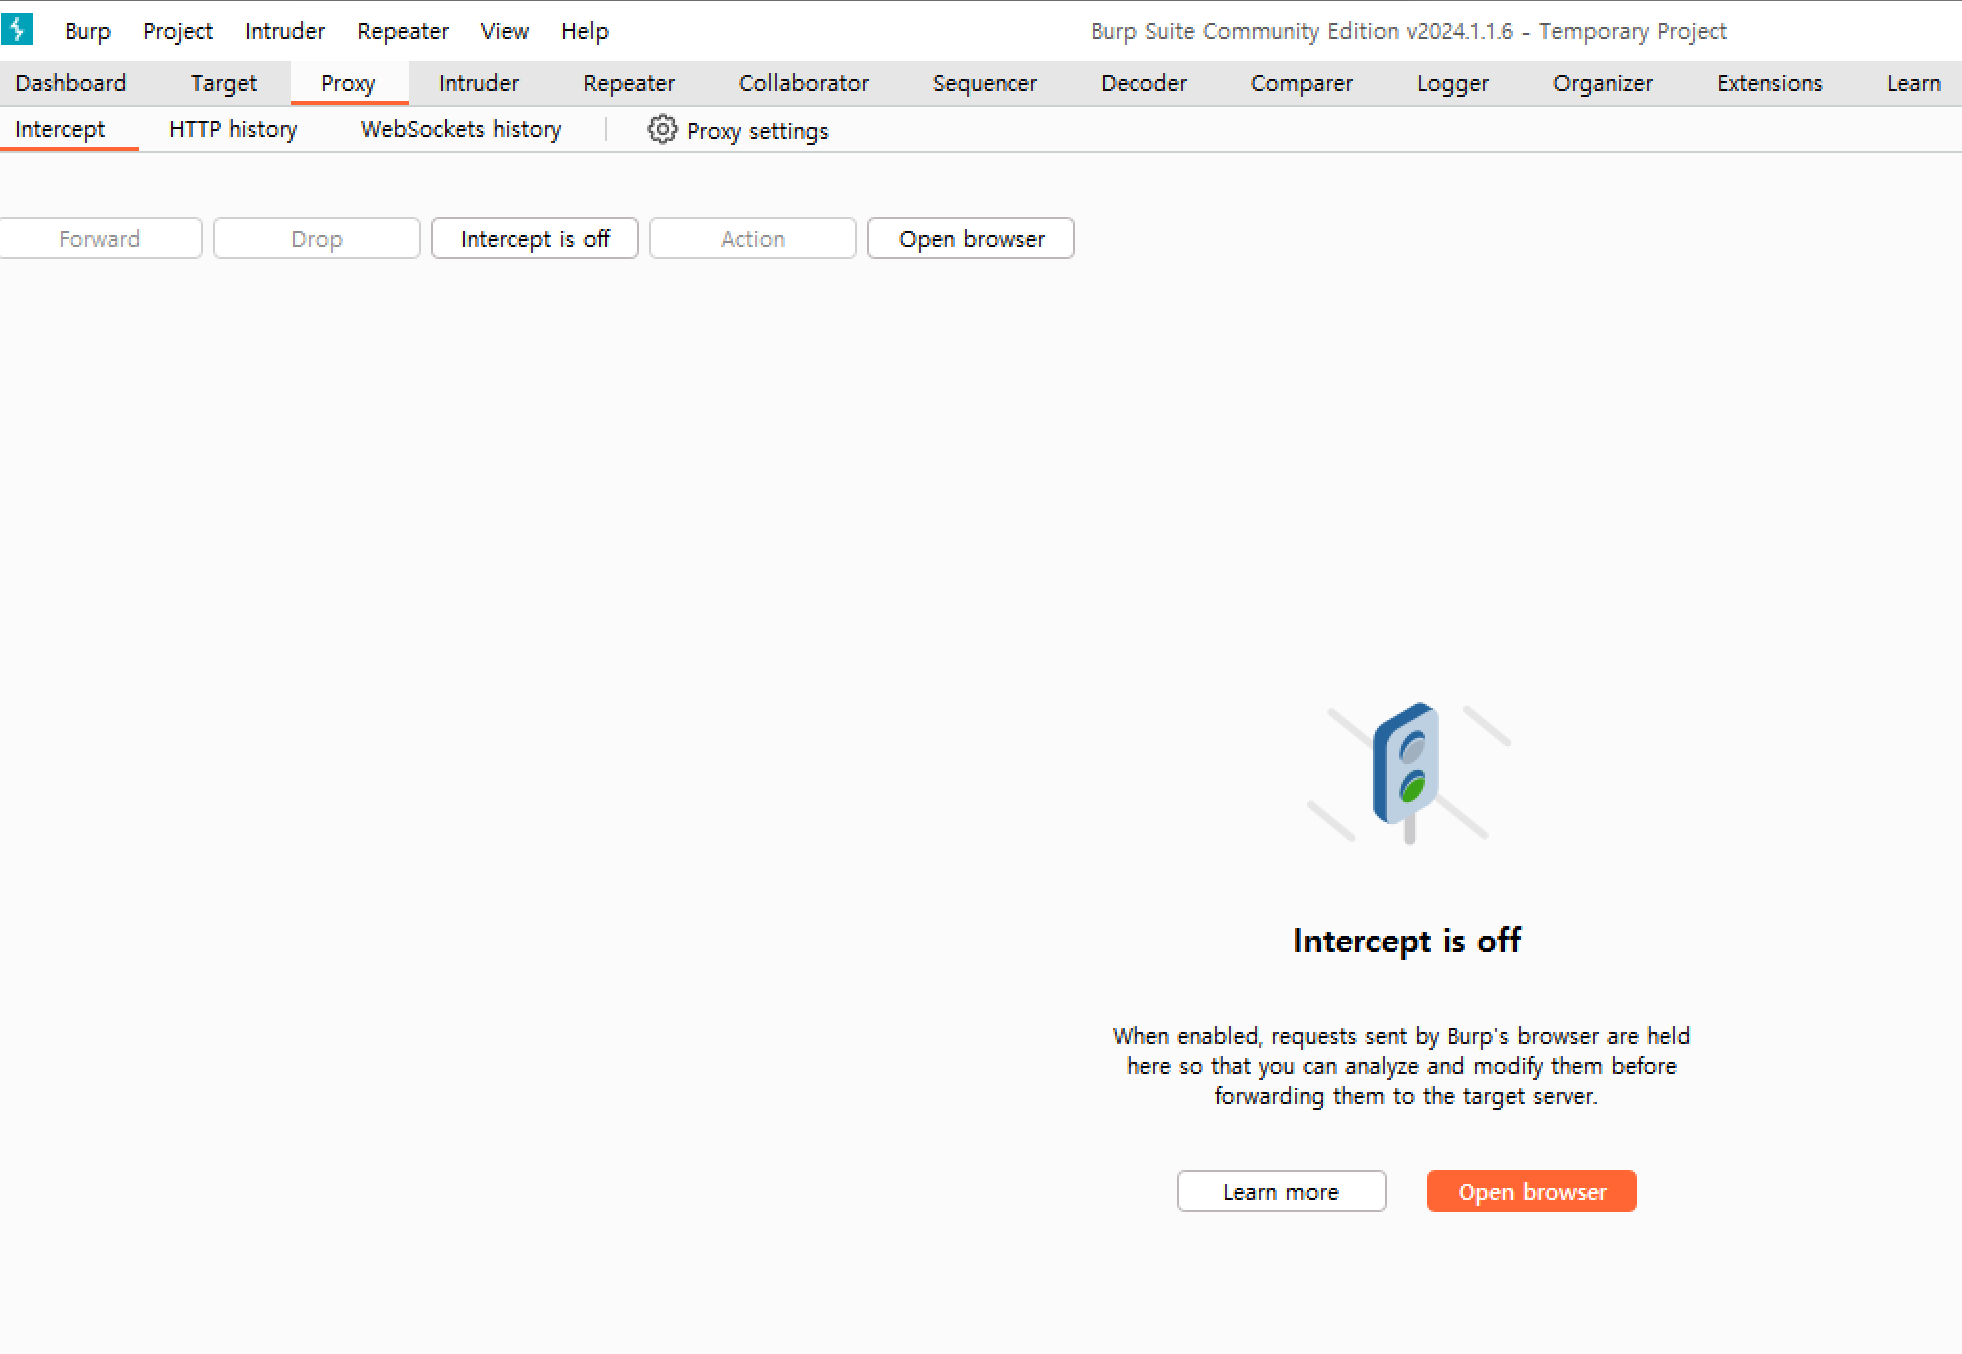Open the Decoder tab
The image size is (1962, 1354).
(1143, 83)
